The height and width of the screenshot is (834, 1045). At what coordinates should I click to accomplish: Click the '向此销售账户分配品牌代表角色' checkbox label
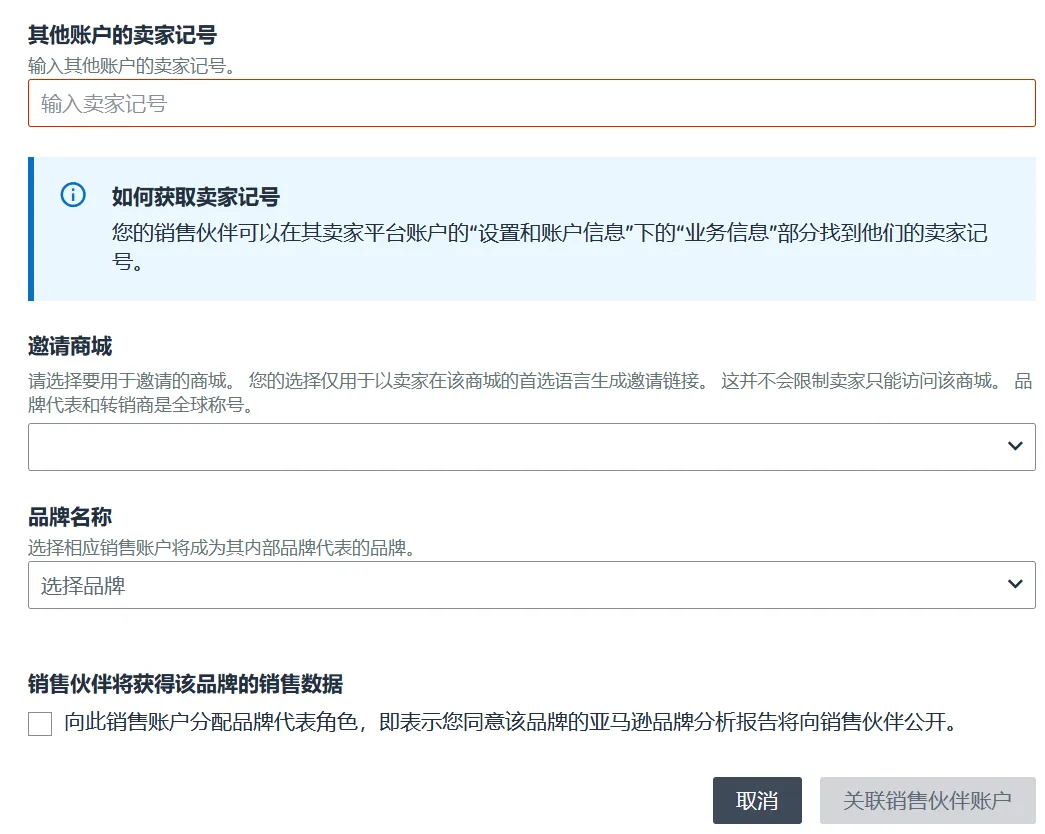tap(510, 722)
